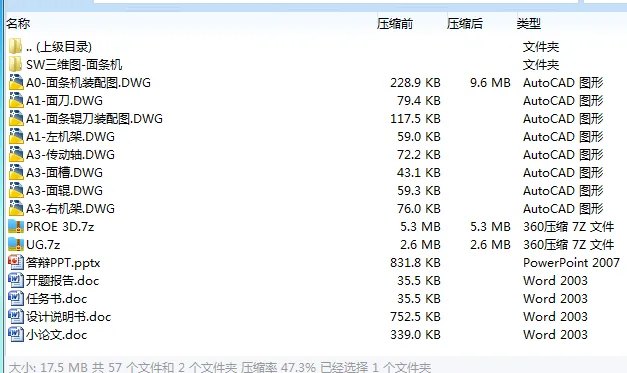Image resolution: width=627 pixels, height=373 pixels.
Task: Click the 228.9 KB size value
Action: click(x=415, y=83)
